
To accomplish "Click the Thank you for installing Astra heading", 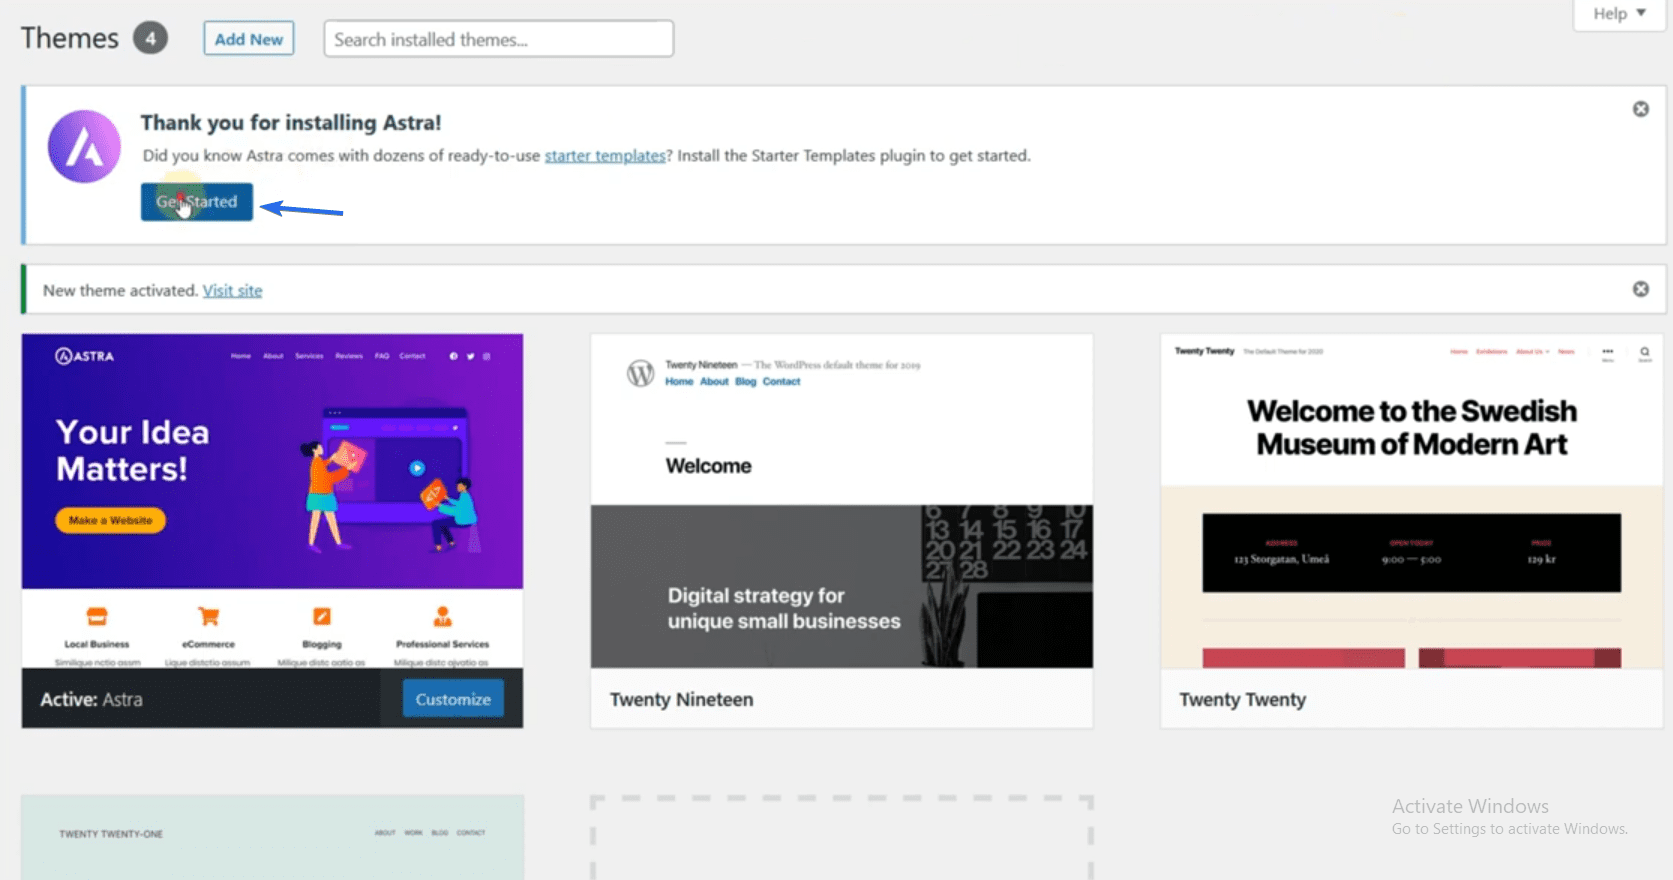I will [x=291, y=123].
